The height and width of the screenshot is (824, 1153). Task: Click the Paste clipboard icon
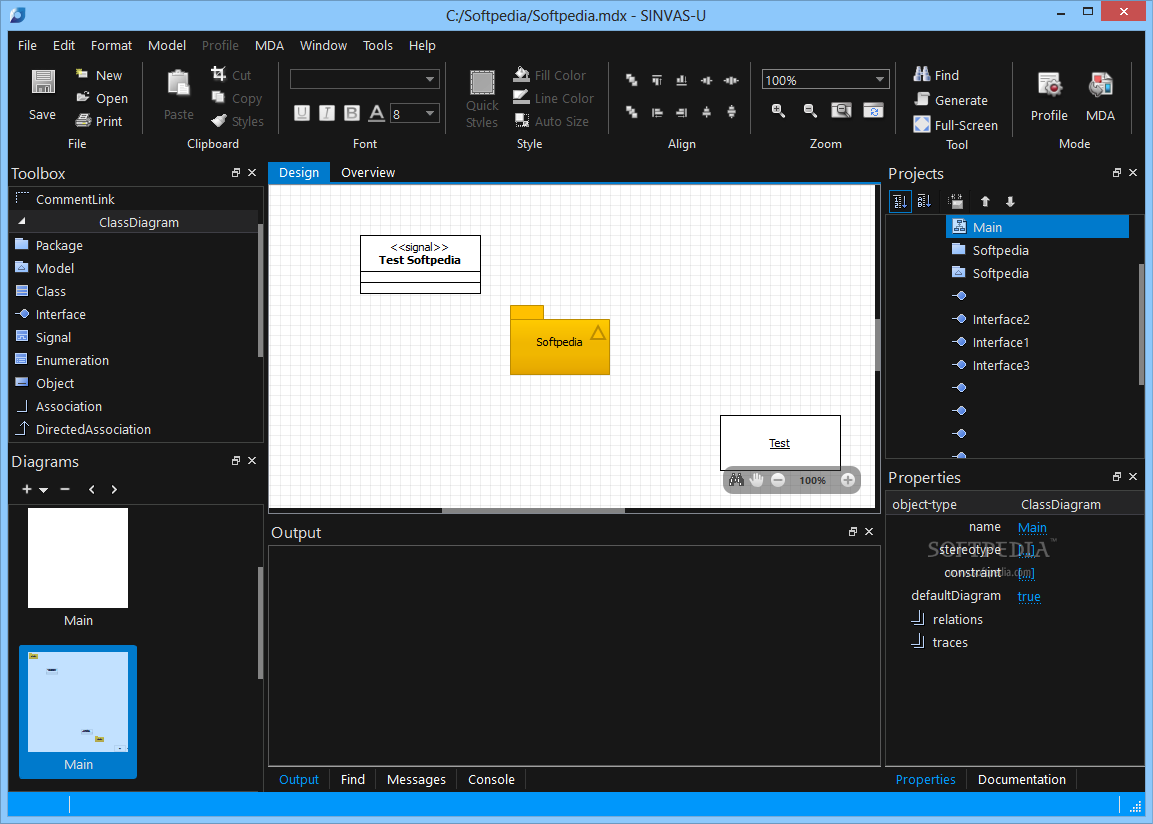179,84
